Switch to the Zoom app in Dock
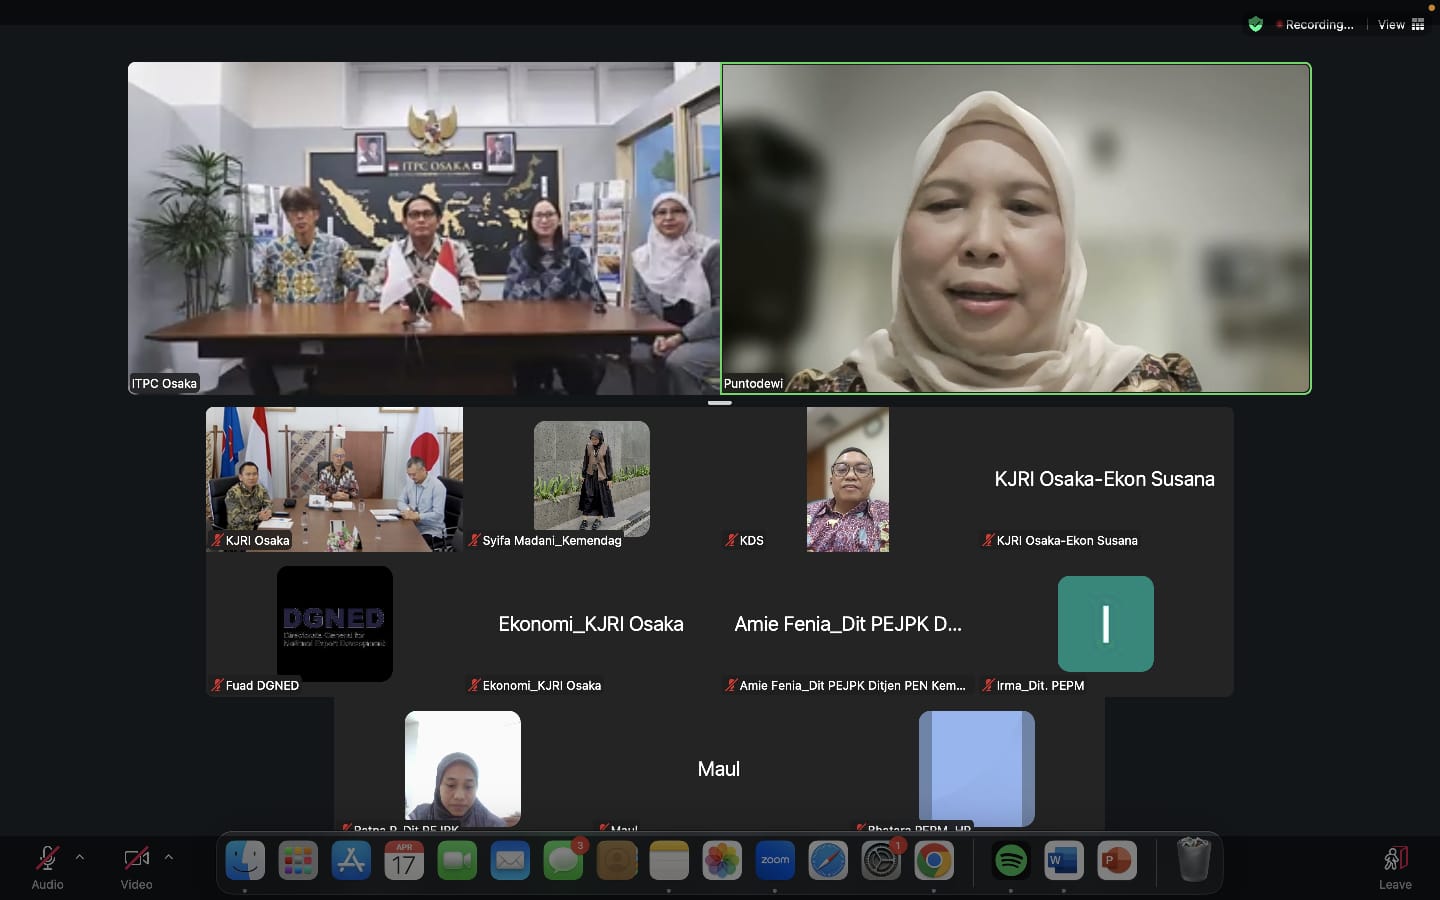1440x900 pixels. click(x=775, y=860)
